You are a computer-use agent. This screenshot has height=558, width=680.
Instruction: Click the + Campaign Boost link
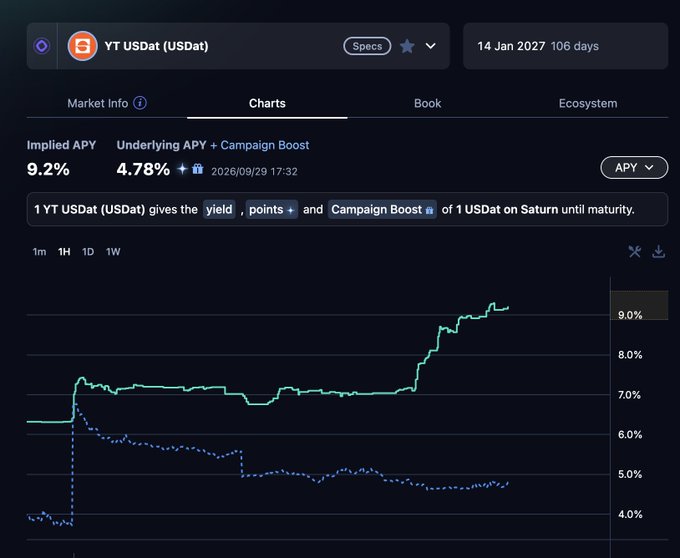coord(260,145)
